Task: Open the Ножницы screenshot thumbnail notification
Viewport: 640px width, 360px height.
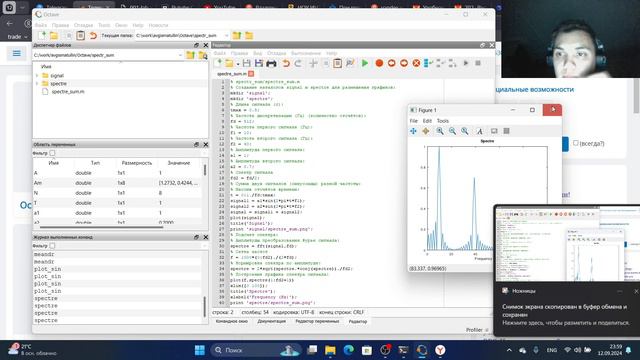Action: tap(567, 244)
